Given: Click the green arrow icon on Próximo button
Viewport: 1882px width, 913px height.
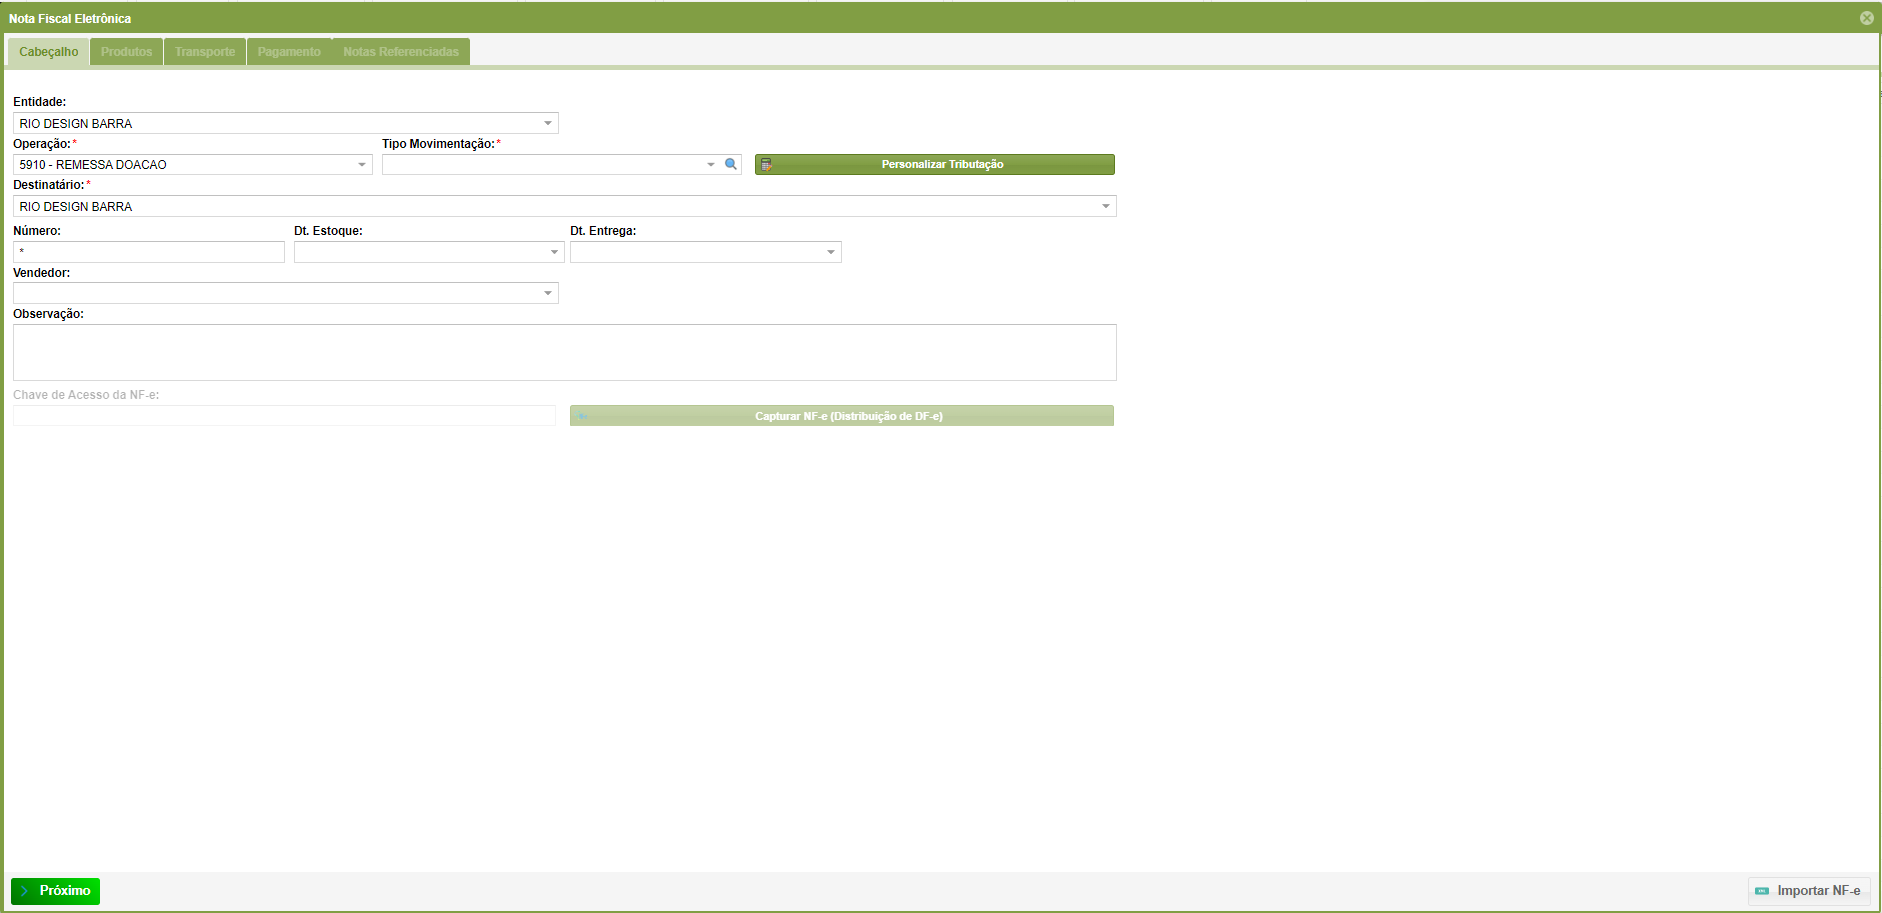Looking at the screenshot, I should pyautogui.click(x=25, y=891).
